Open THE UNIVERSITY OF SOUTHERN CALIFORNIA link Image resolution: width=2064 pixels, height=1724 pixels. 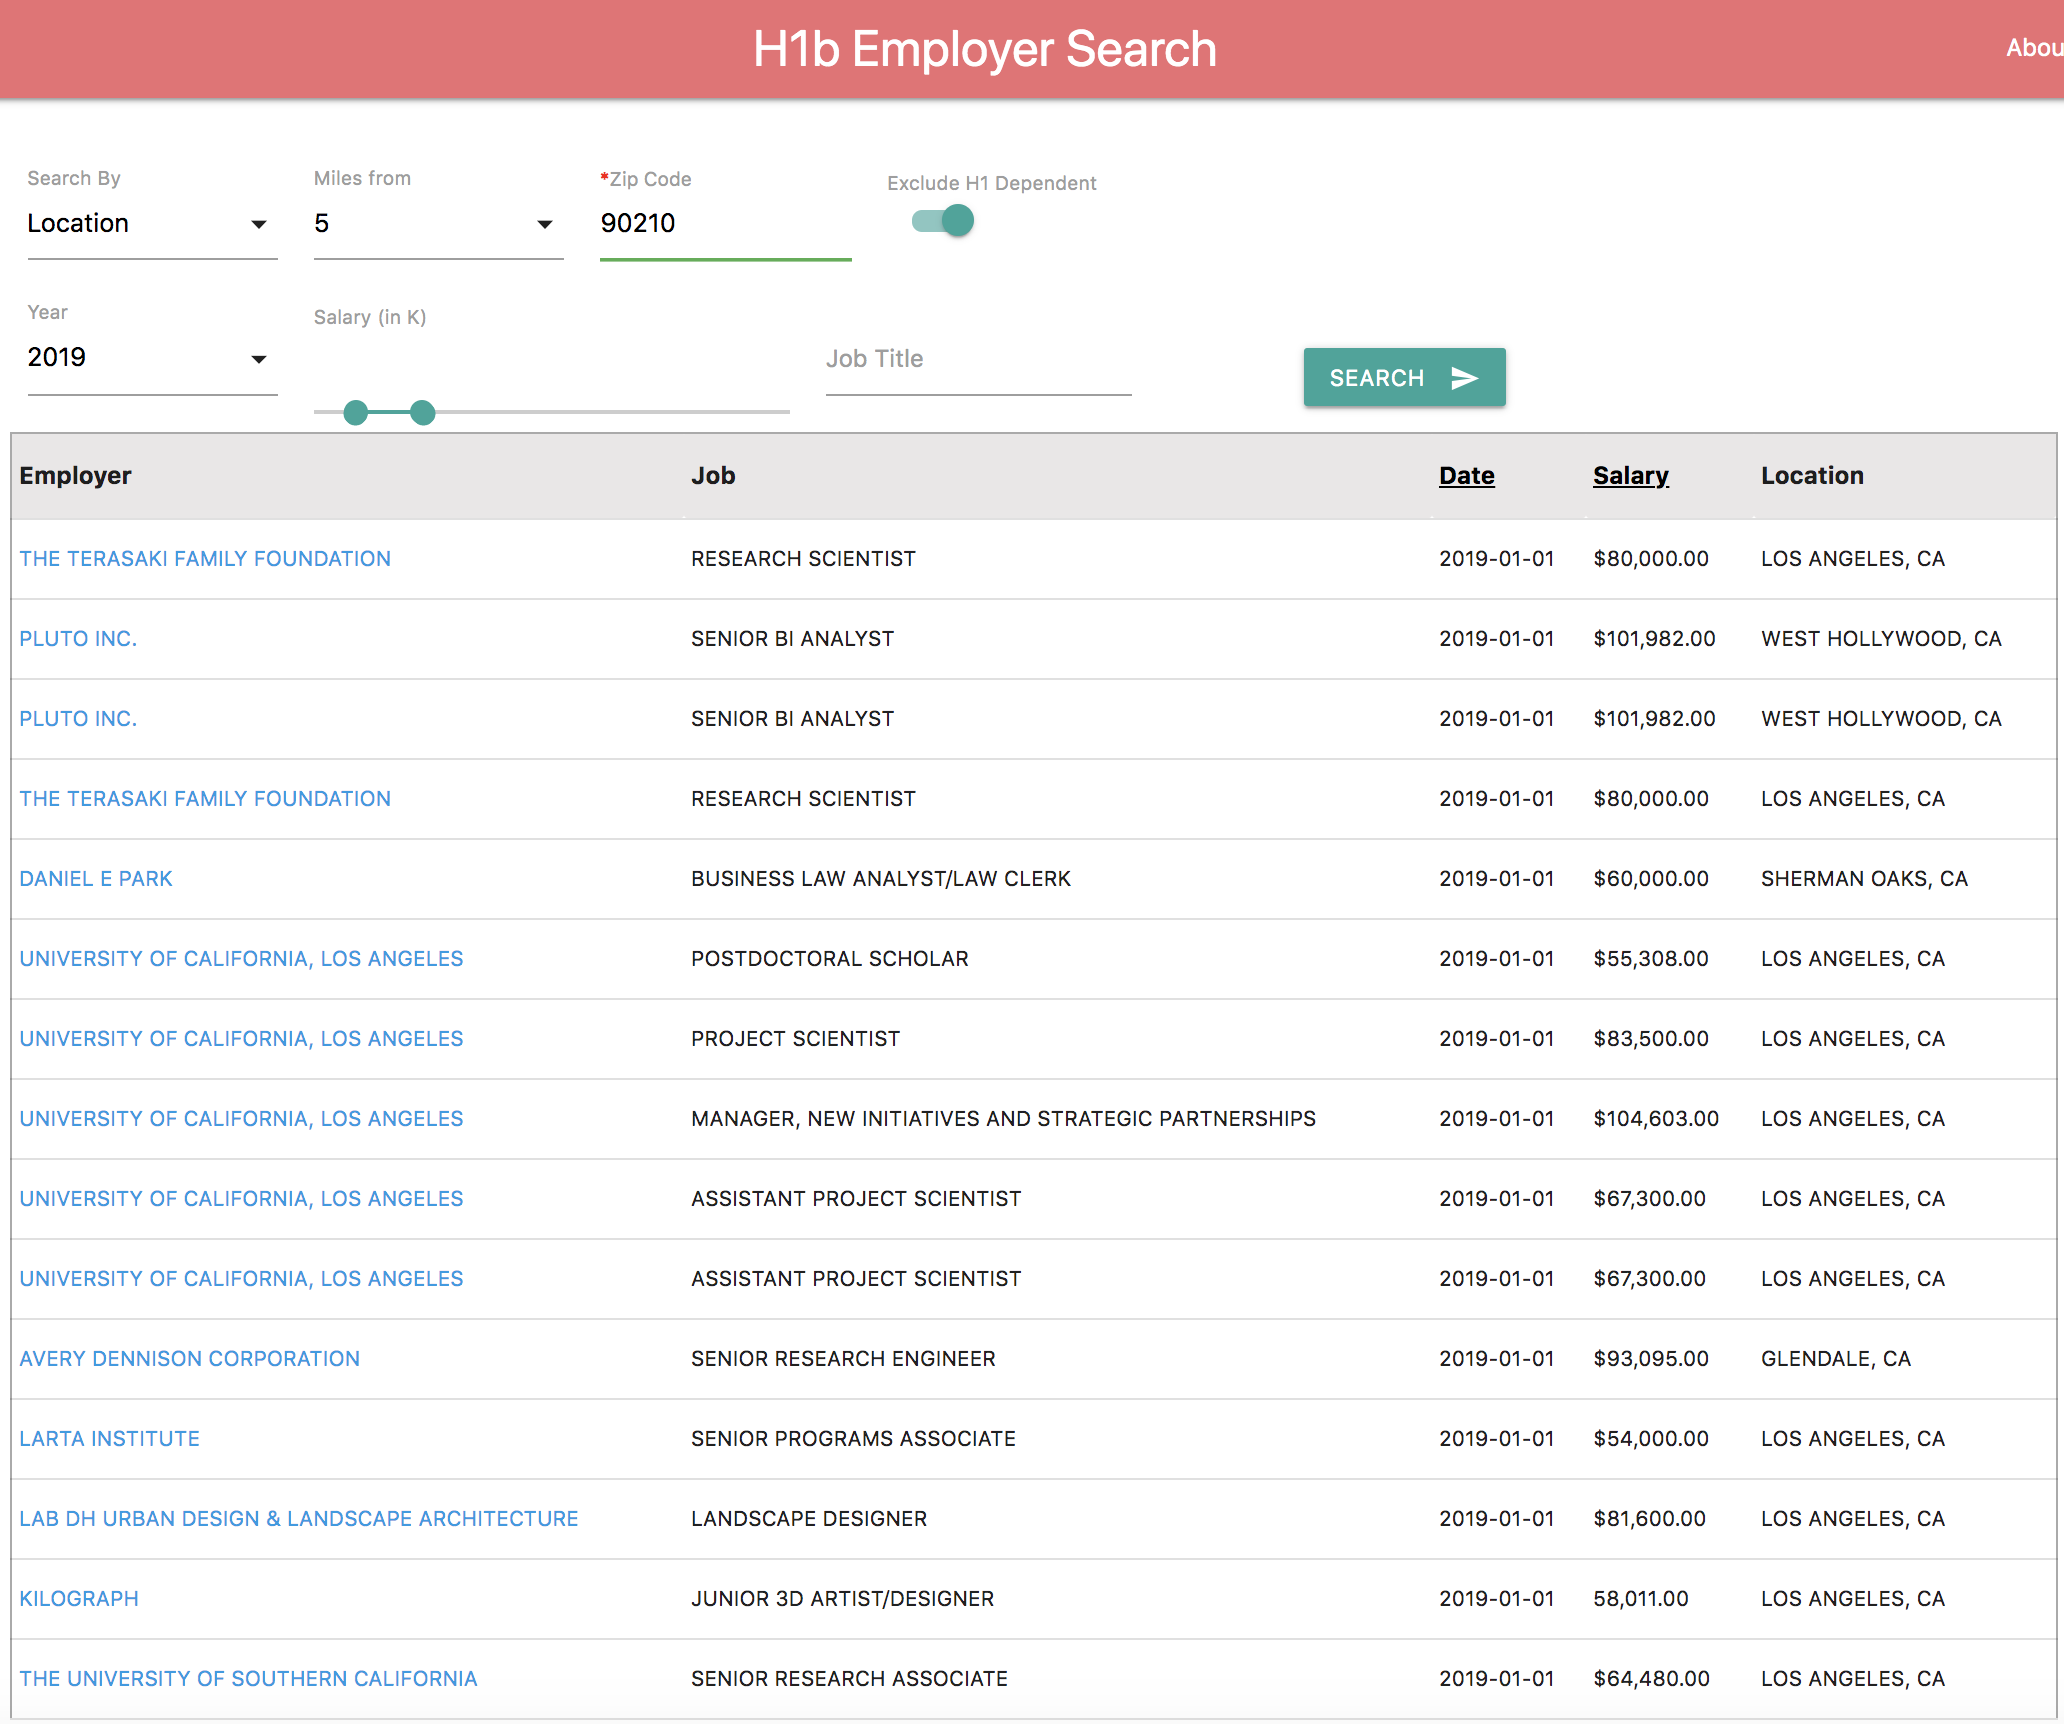pyautogui.click(x=248, y=1678)
